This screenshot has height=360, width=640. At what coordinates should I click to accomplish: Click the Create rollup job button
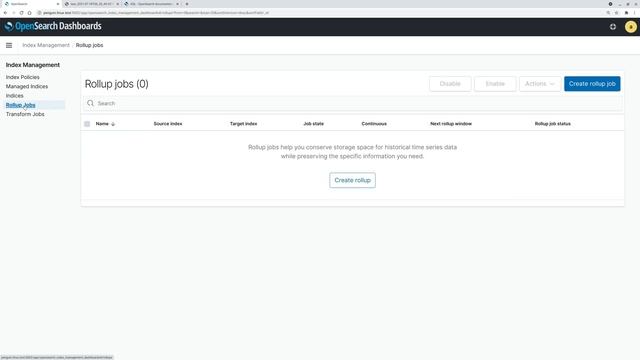pyautogui.click(x=592, y=84)
